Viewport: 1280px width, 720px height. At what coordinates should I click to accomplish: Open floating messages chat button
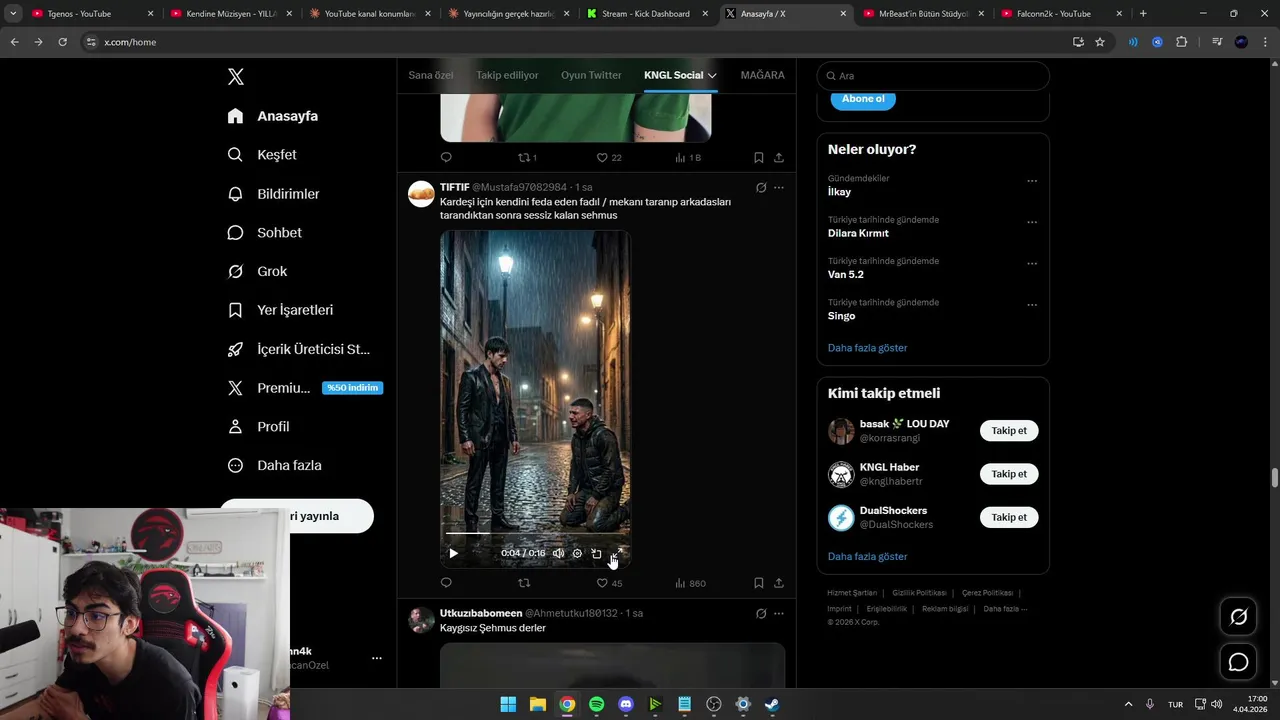tap(1238, 662)
